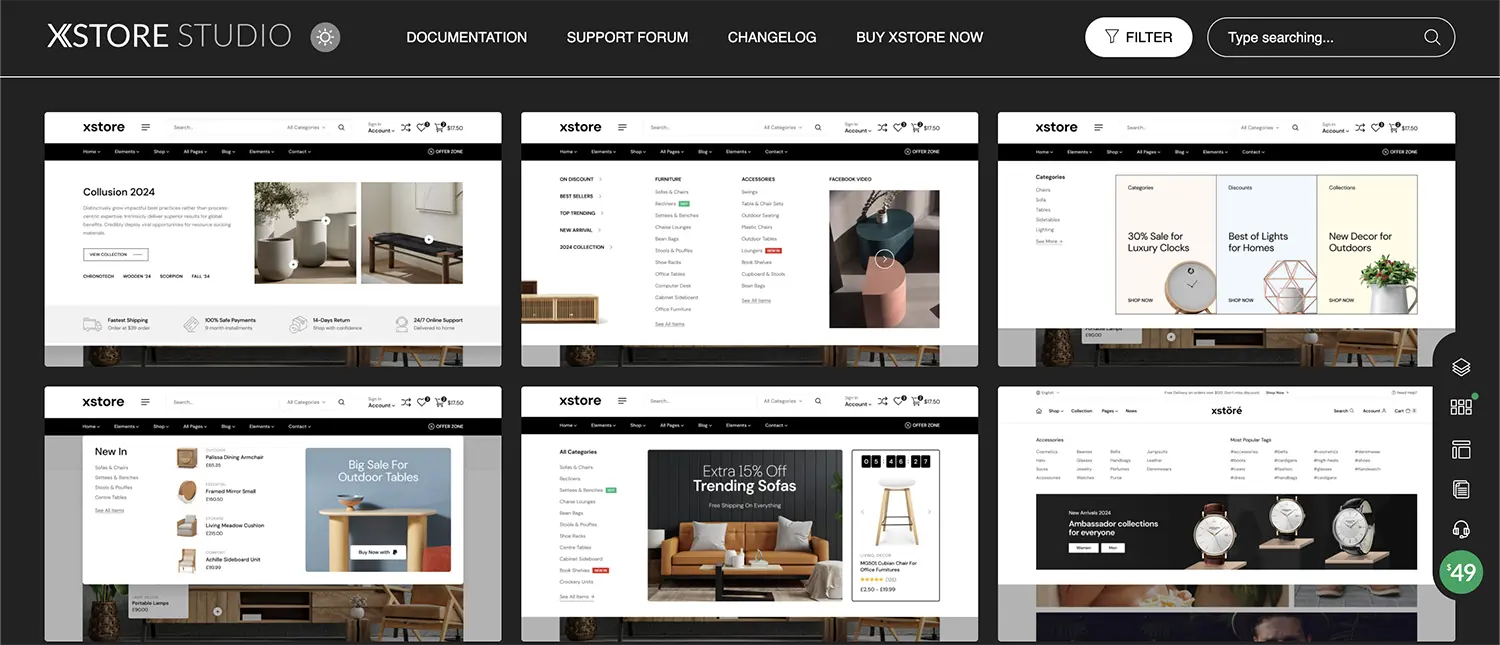Screen dimensions: 1500x645
Task: Open the documents pages icon in sidebar
Action: [1461, 489]
